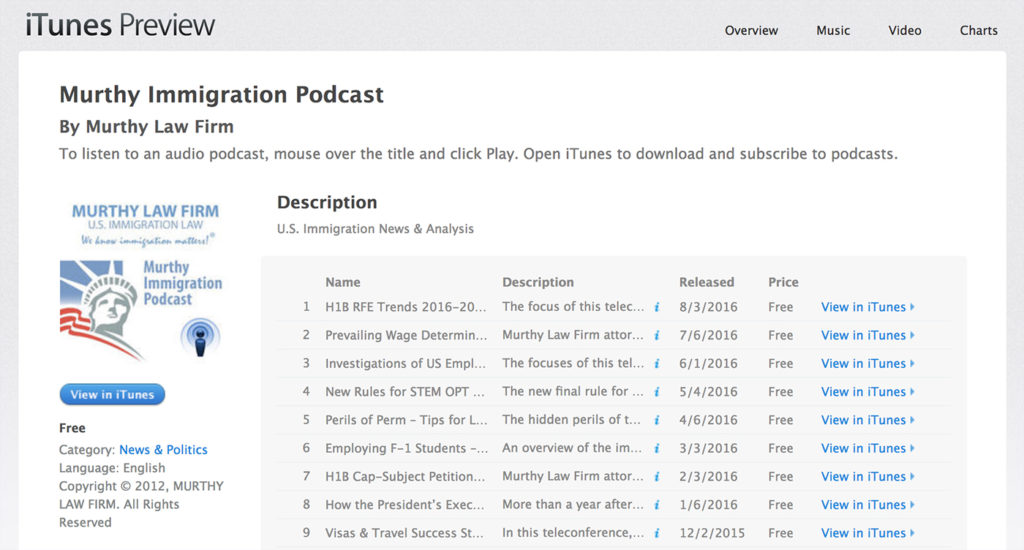The width and height of the screenshot is (1024, 550).
Task: Click the blue View in iTunes button
Action: 112,395
